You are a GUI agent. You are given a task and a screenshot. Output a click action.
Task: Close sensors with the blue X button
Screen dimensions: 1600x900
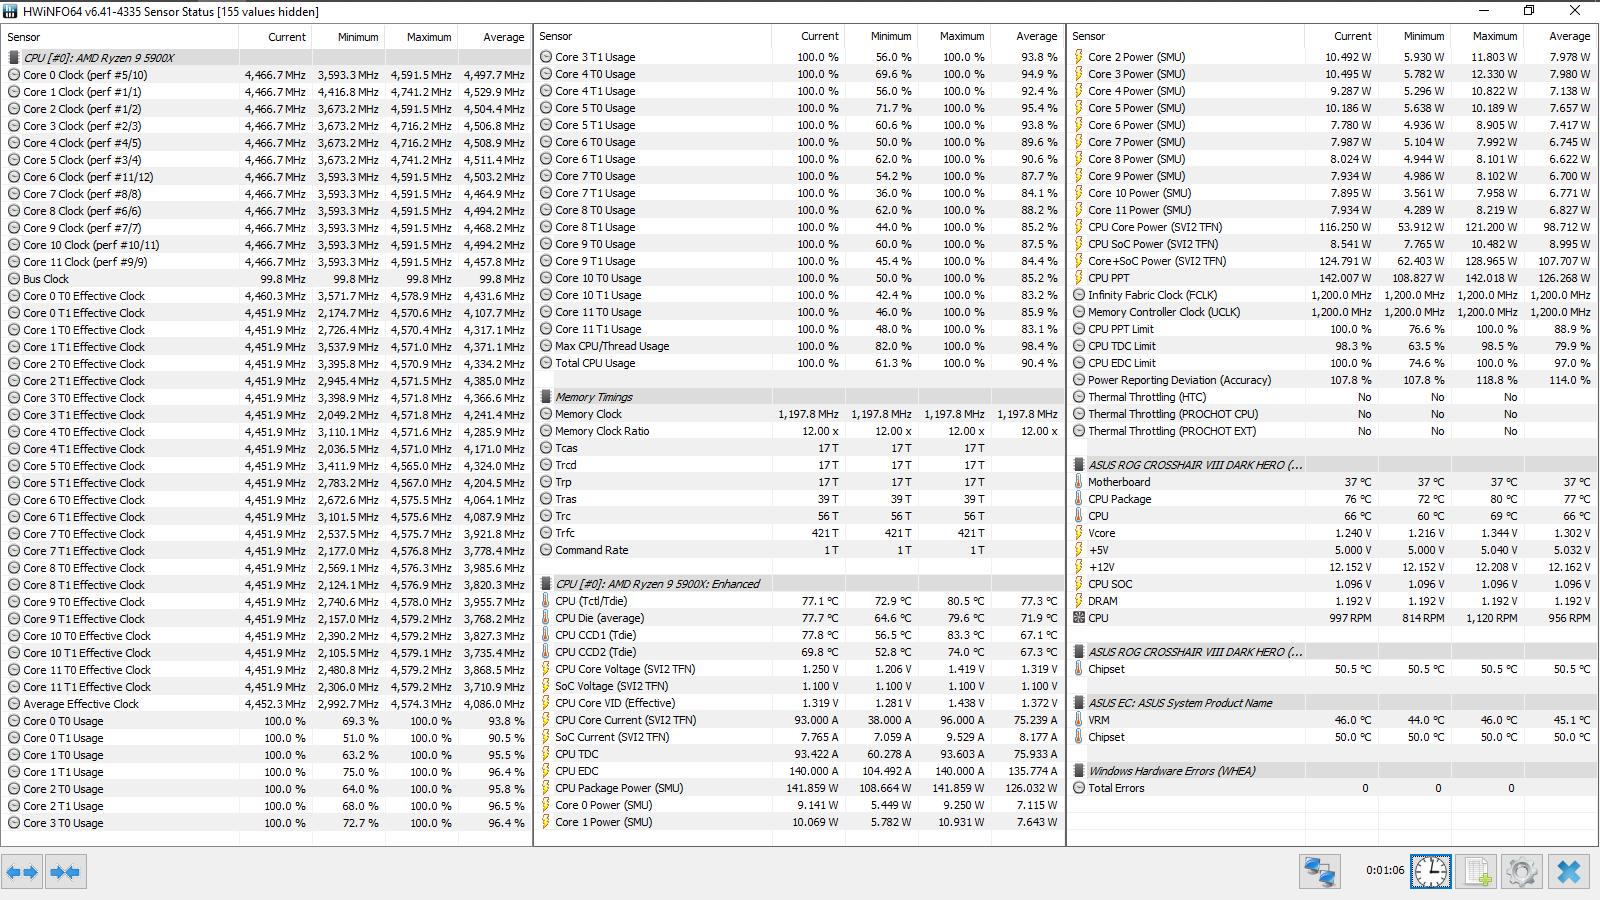pyautogui.click(x=1568, y=872)
